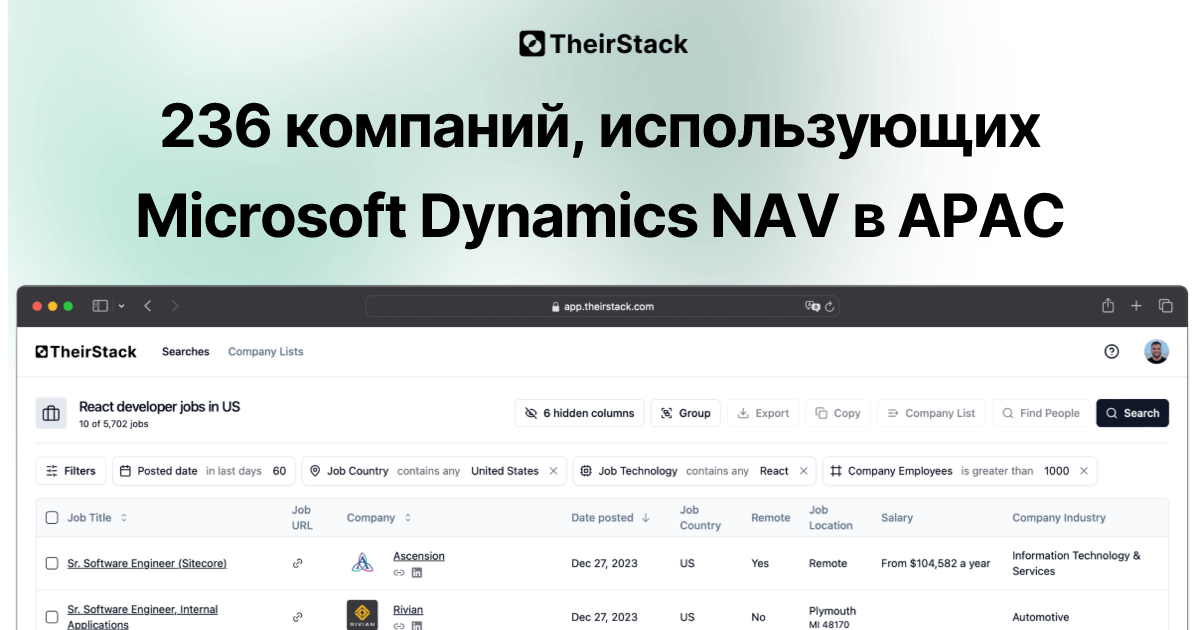Screen dimensions: 1200x630
Task: Click Information Technology & Services industry cell
Action: (x=1076, y=563)
